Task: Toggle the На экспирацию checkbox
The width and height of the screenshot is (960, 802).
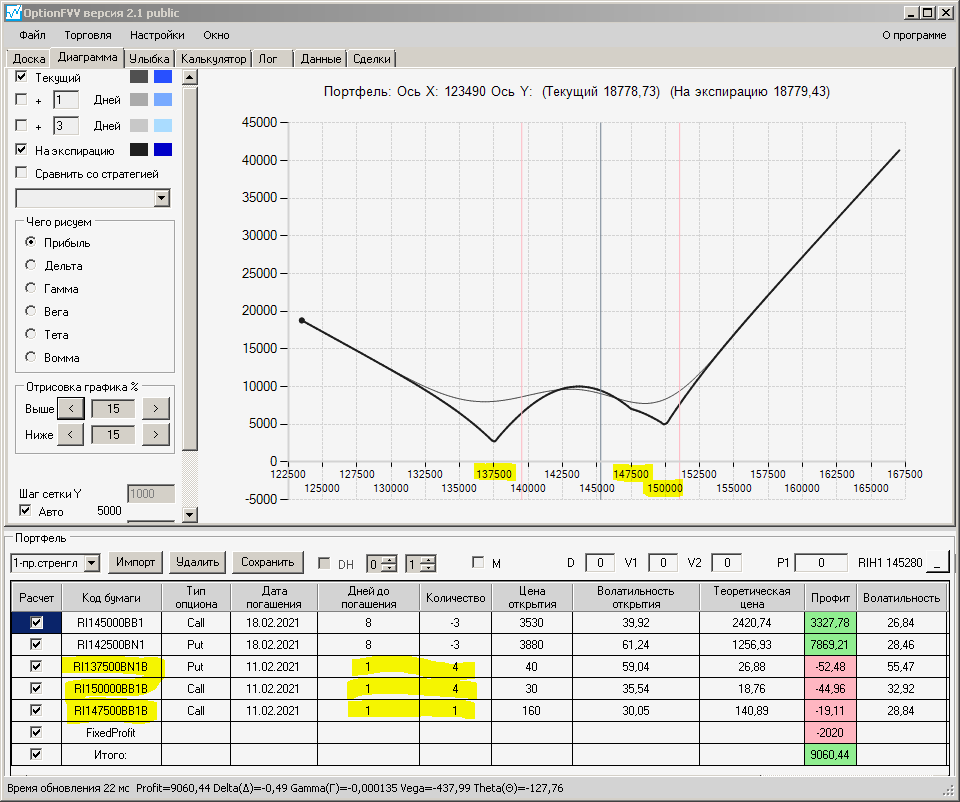Action: tap(21, 149)
